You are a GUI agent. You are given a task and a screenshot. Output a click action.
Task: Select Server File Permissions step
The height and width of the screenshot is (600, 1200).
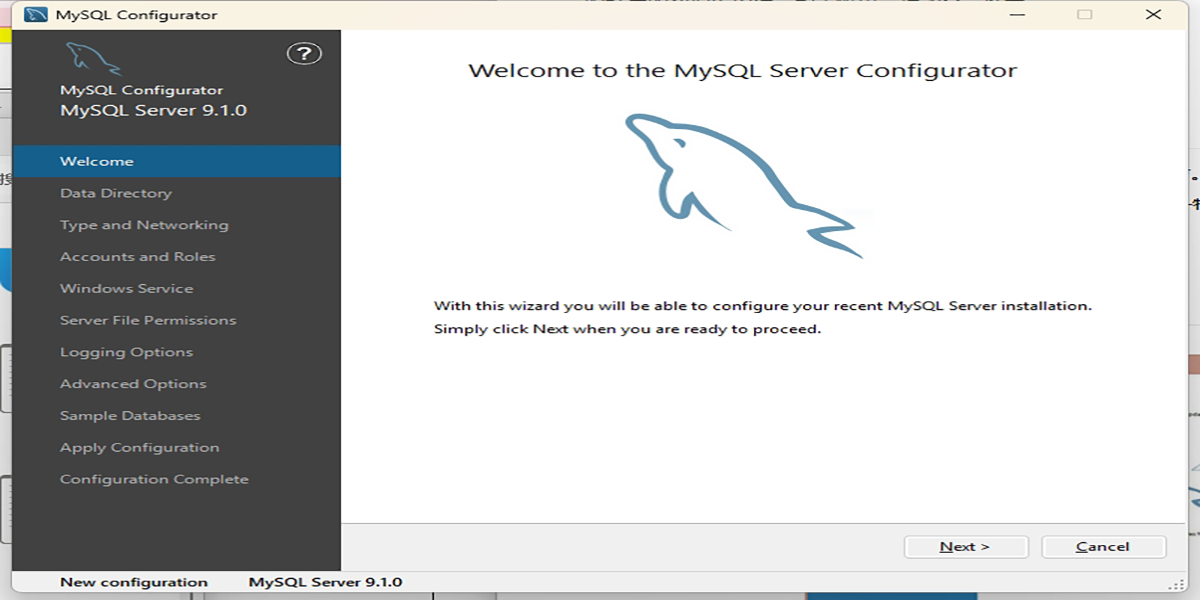pos(148,320)
